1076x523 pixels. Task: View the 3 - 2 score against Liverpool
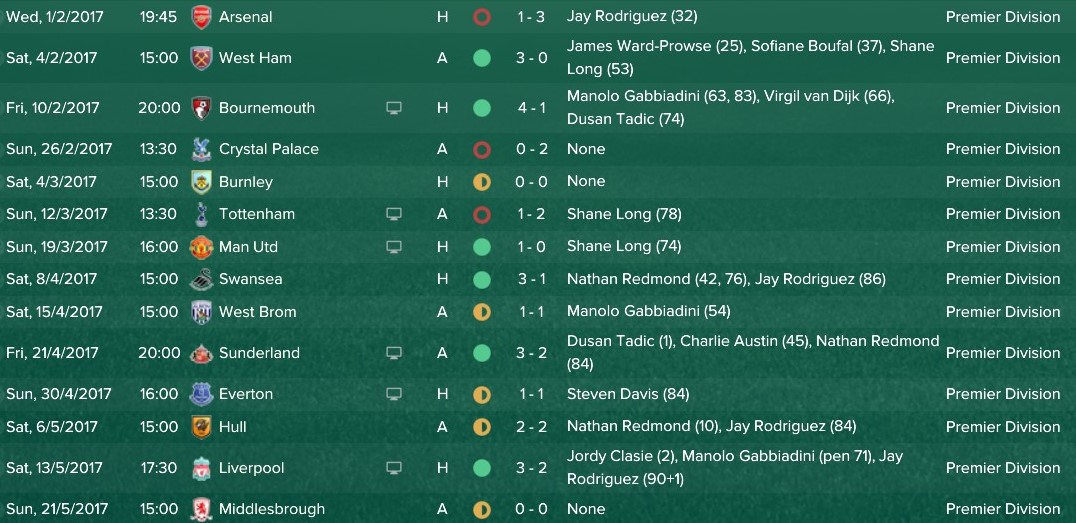(x=532, y=468)
